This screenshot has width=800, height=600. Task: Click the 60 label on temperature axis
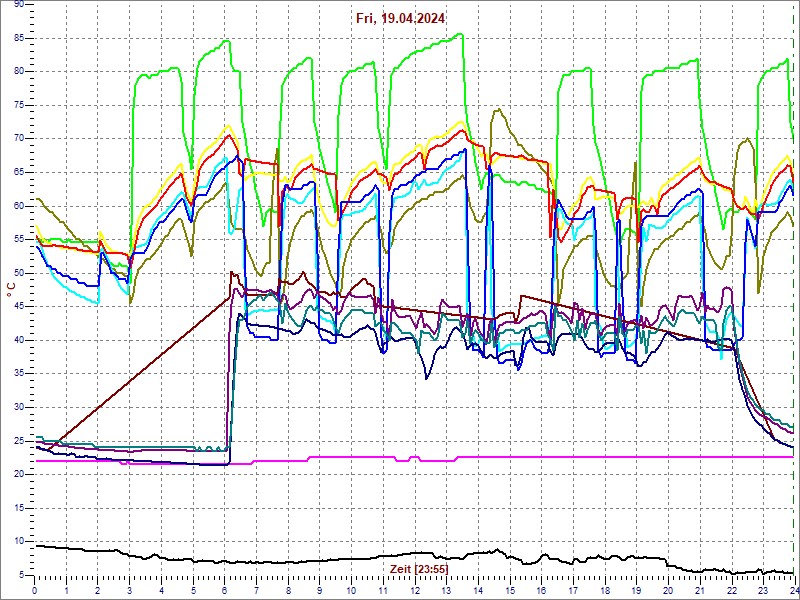pyautogui.click(x=20, y=206)
